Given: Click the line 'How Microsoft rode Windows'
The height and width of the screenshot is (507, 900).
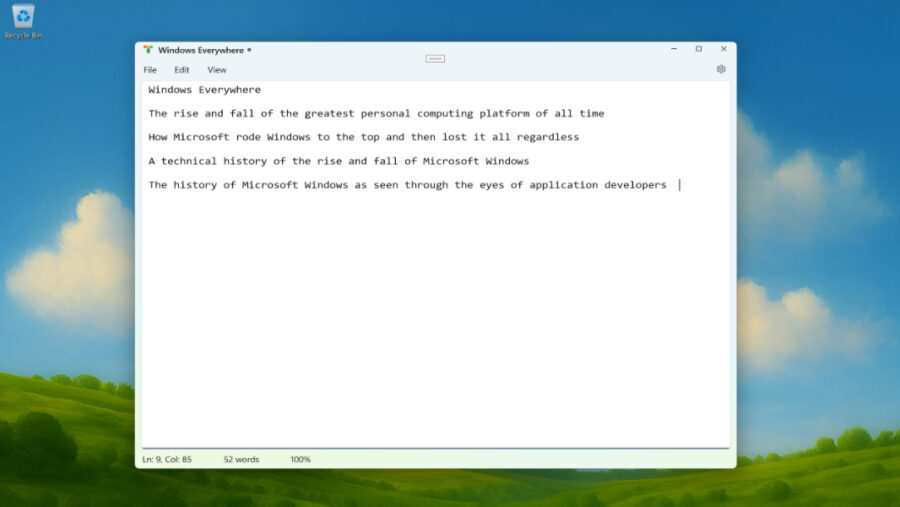Looking at the screenshot, I should point(363,137).
